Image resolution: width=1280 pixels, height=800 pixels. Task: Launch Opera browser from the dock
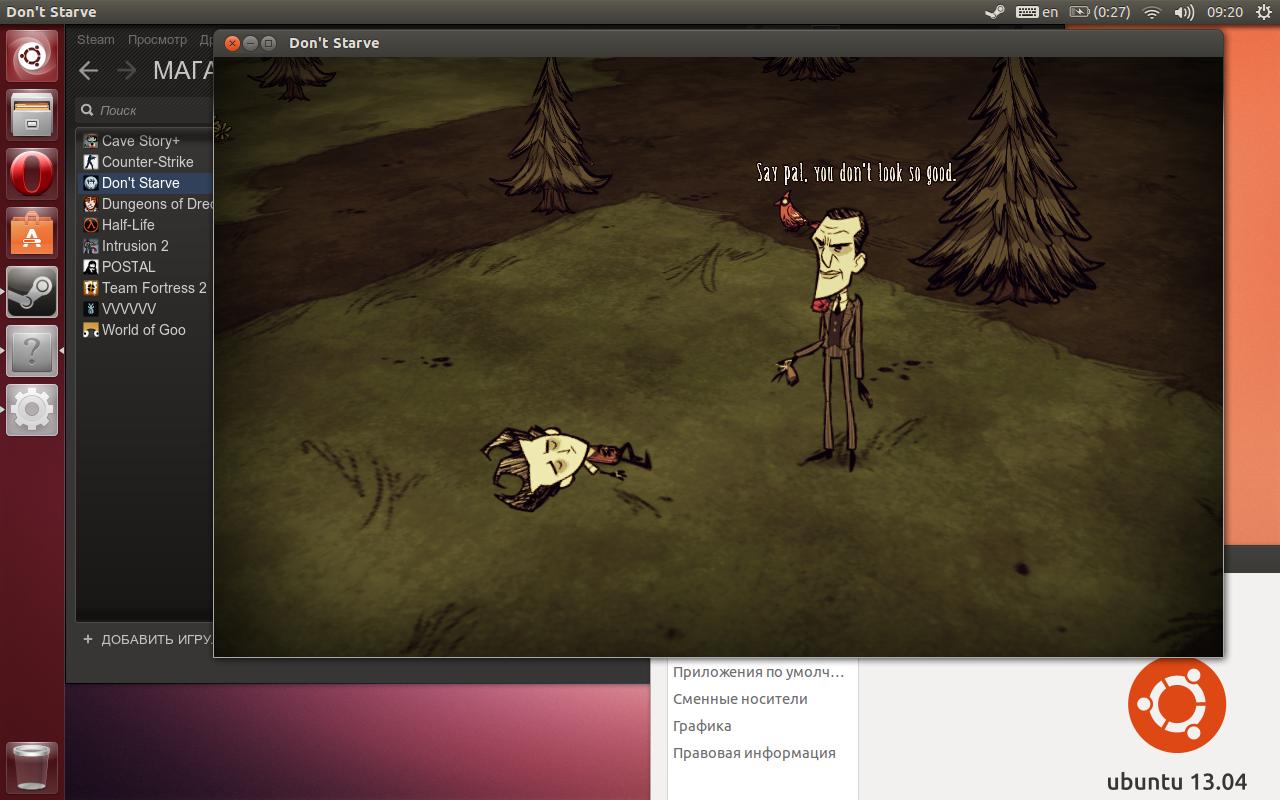pyautogui.click(x=32, y=174)
